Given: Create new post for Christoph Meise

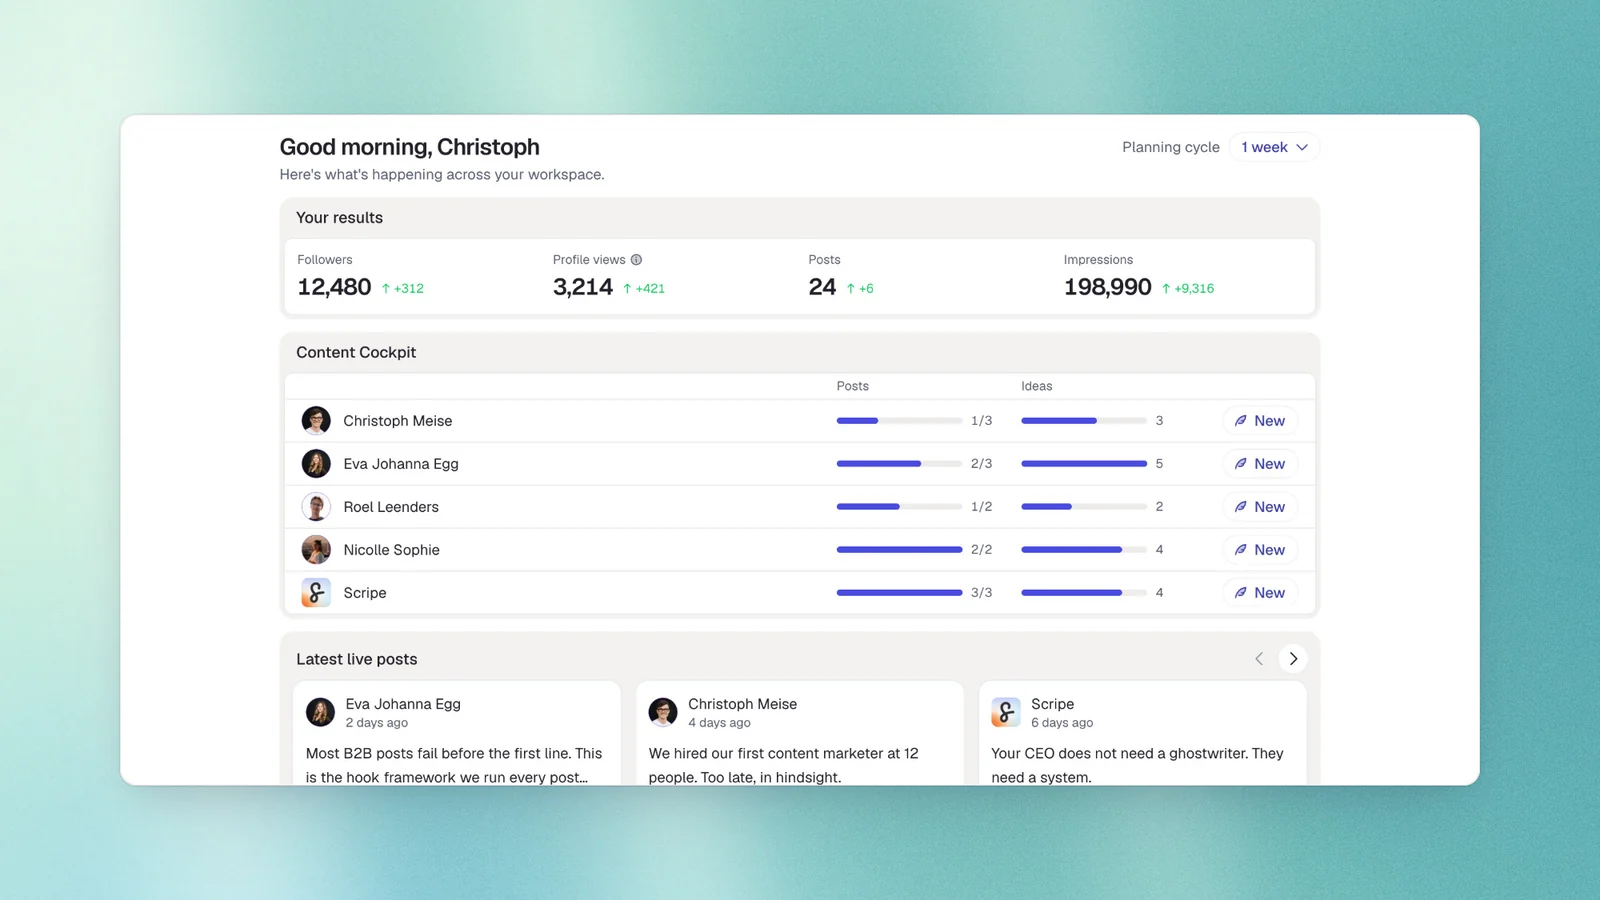Looking at the screenshot, I should (x=1260, y=421).
